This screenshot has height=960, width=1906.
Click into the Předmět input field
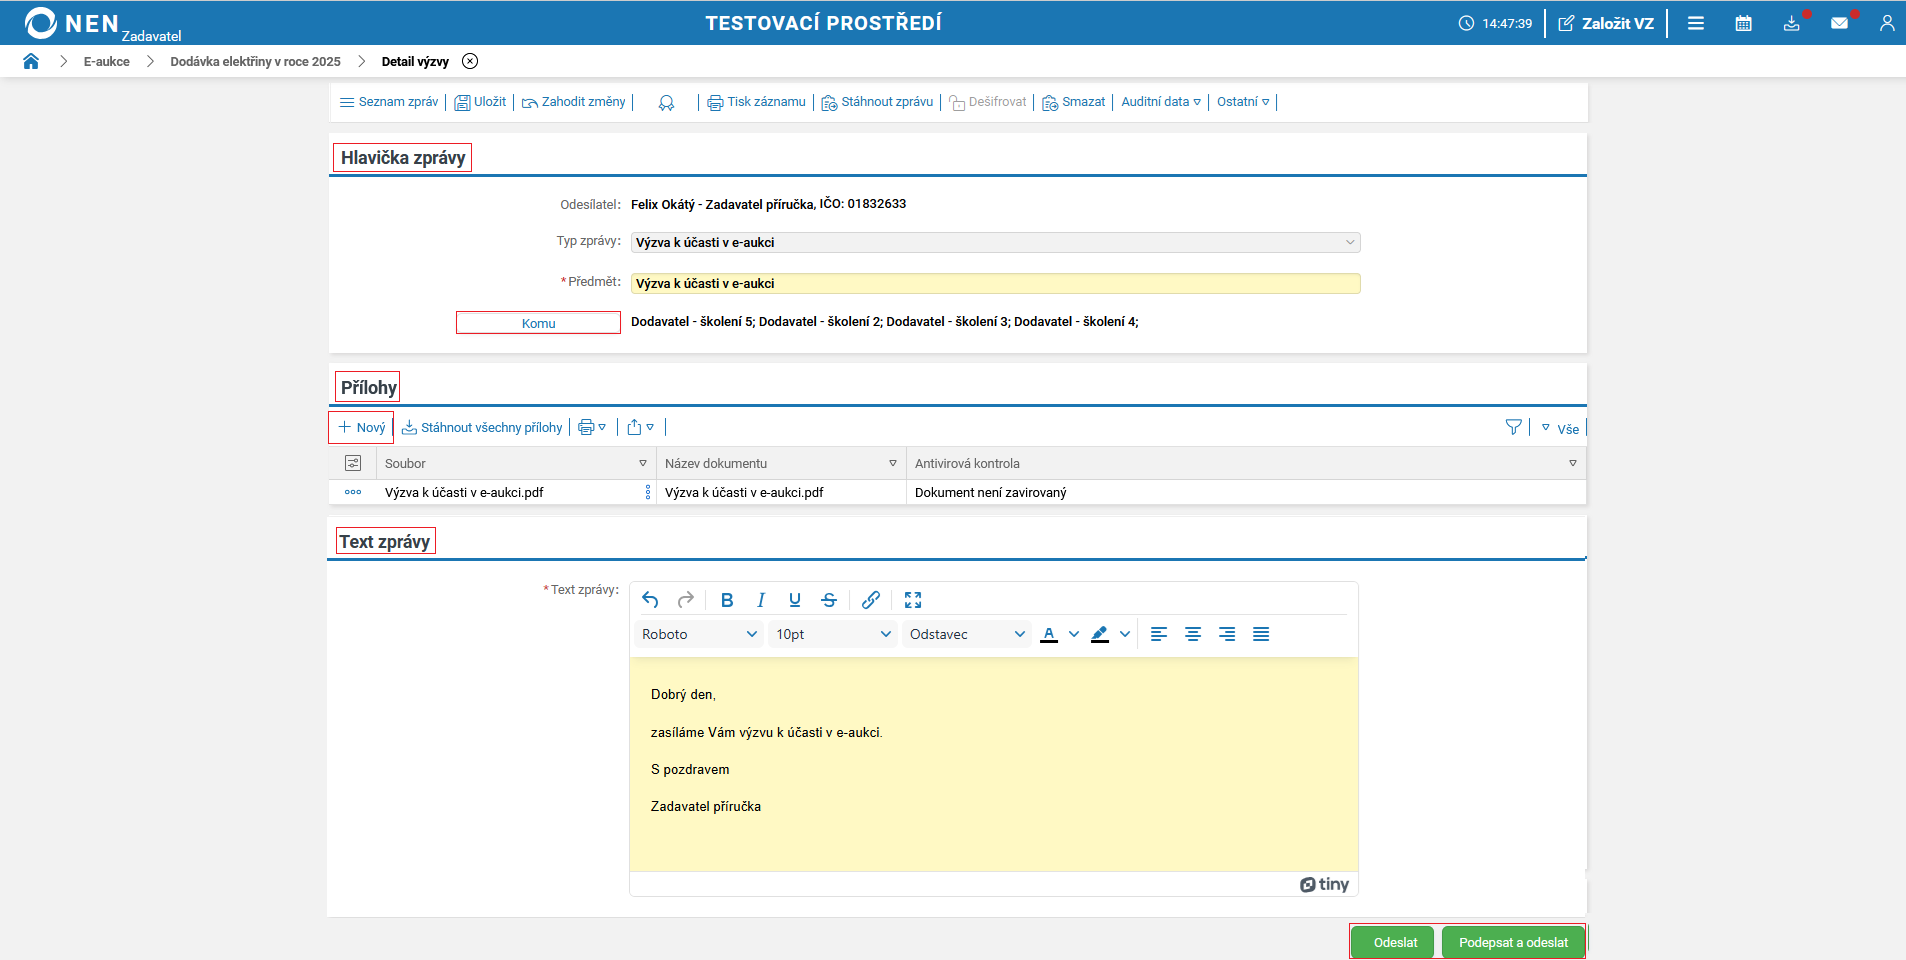click(995, 284)
